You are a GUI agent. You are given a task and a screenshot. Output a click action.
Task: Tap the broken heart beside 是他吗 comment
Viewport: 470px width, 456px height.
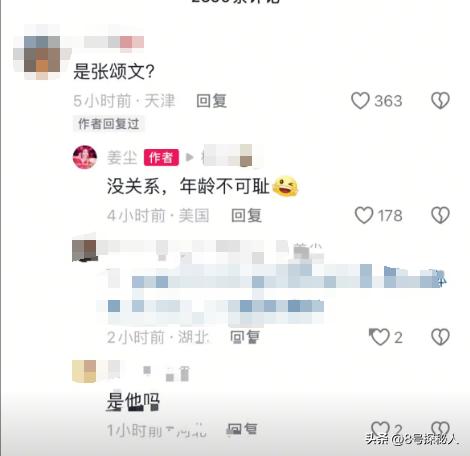(440, 429)
